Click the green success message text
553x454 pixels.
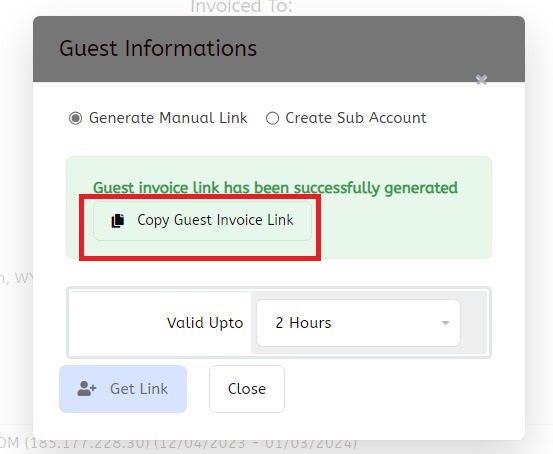pyautogui.click(x=275, y=188)
